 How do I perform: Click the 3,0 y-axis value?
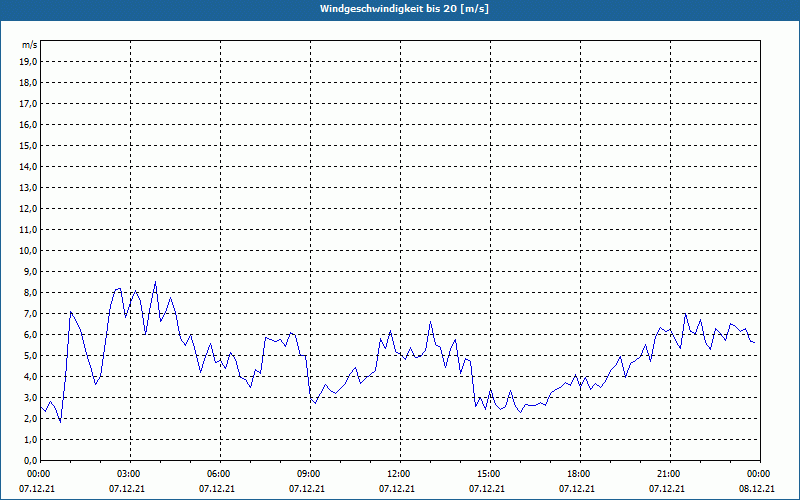pyautogui.click(x=31, y=397)
